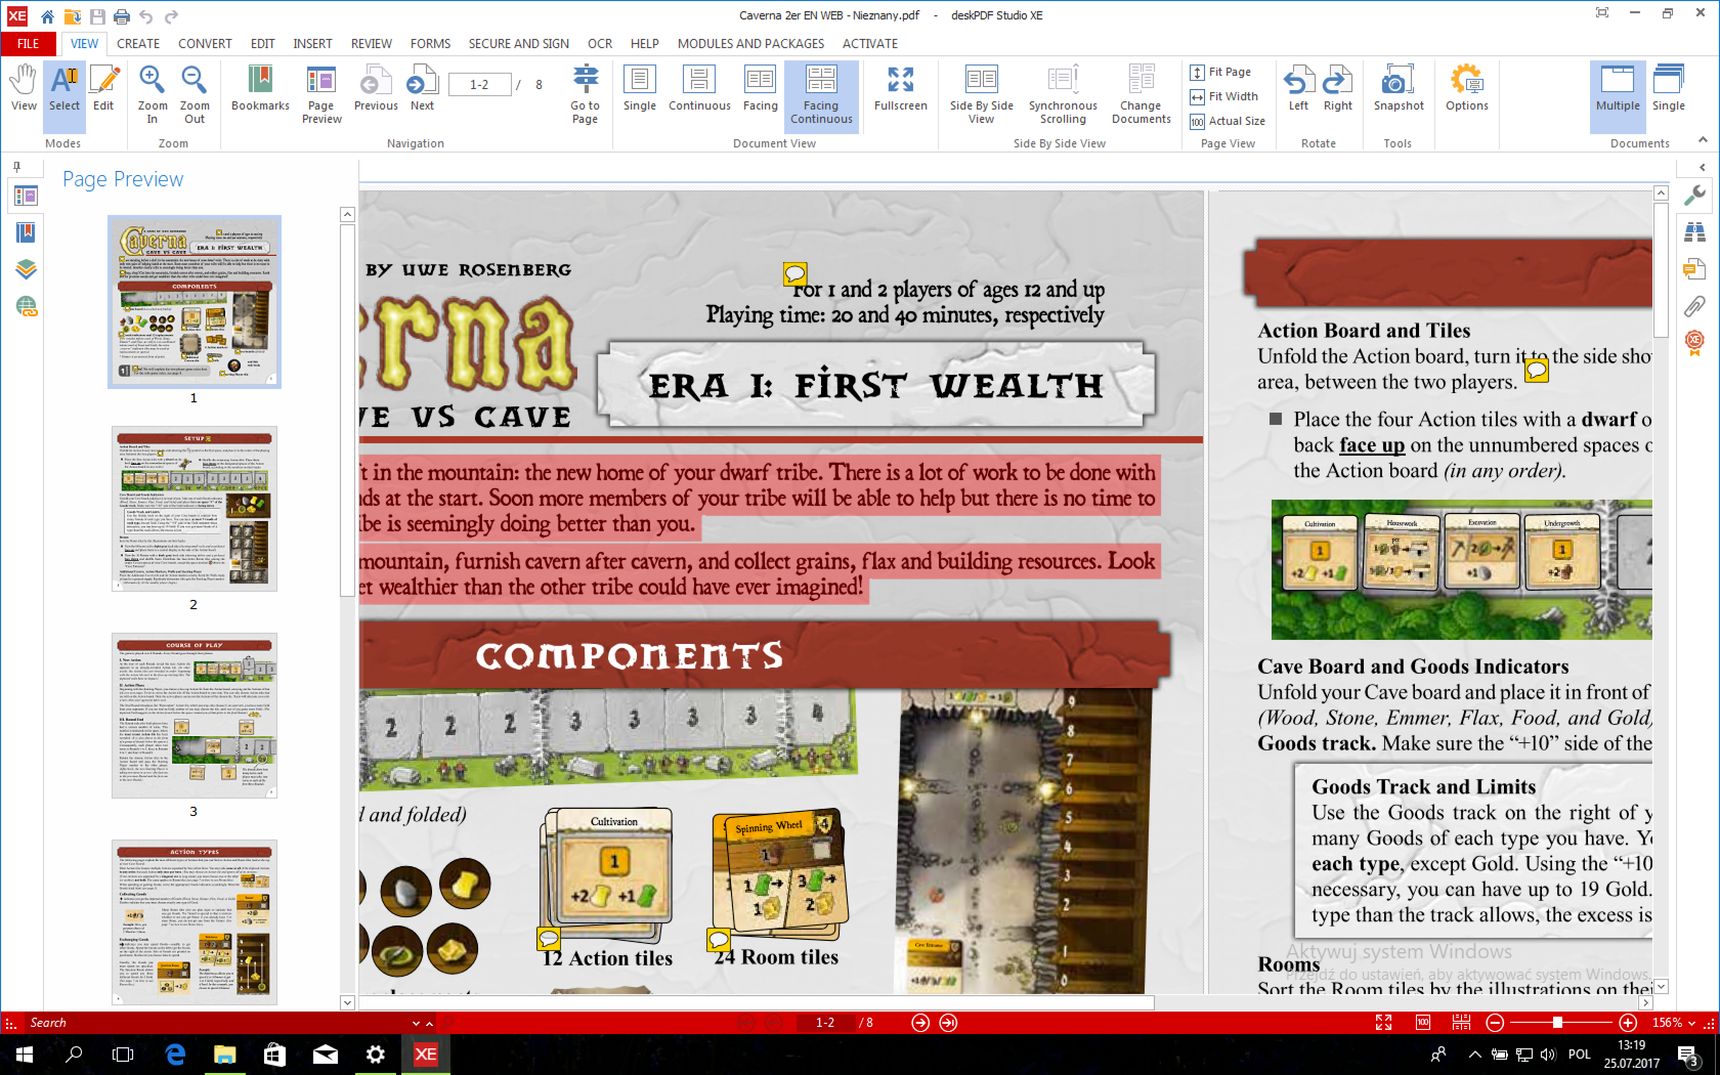1720x1075 pixels.
Task: Open the OCR tab
Action: point(600,43)
